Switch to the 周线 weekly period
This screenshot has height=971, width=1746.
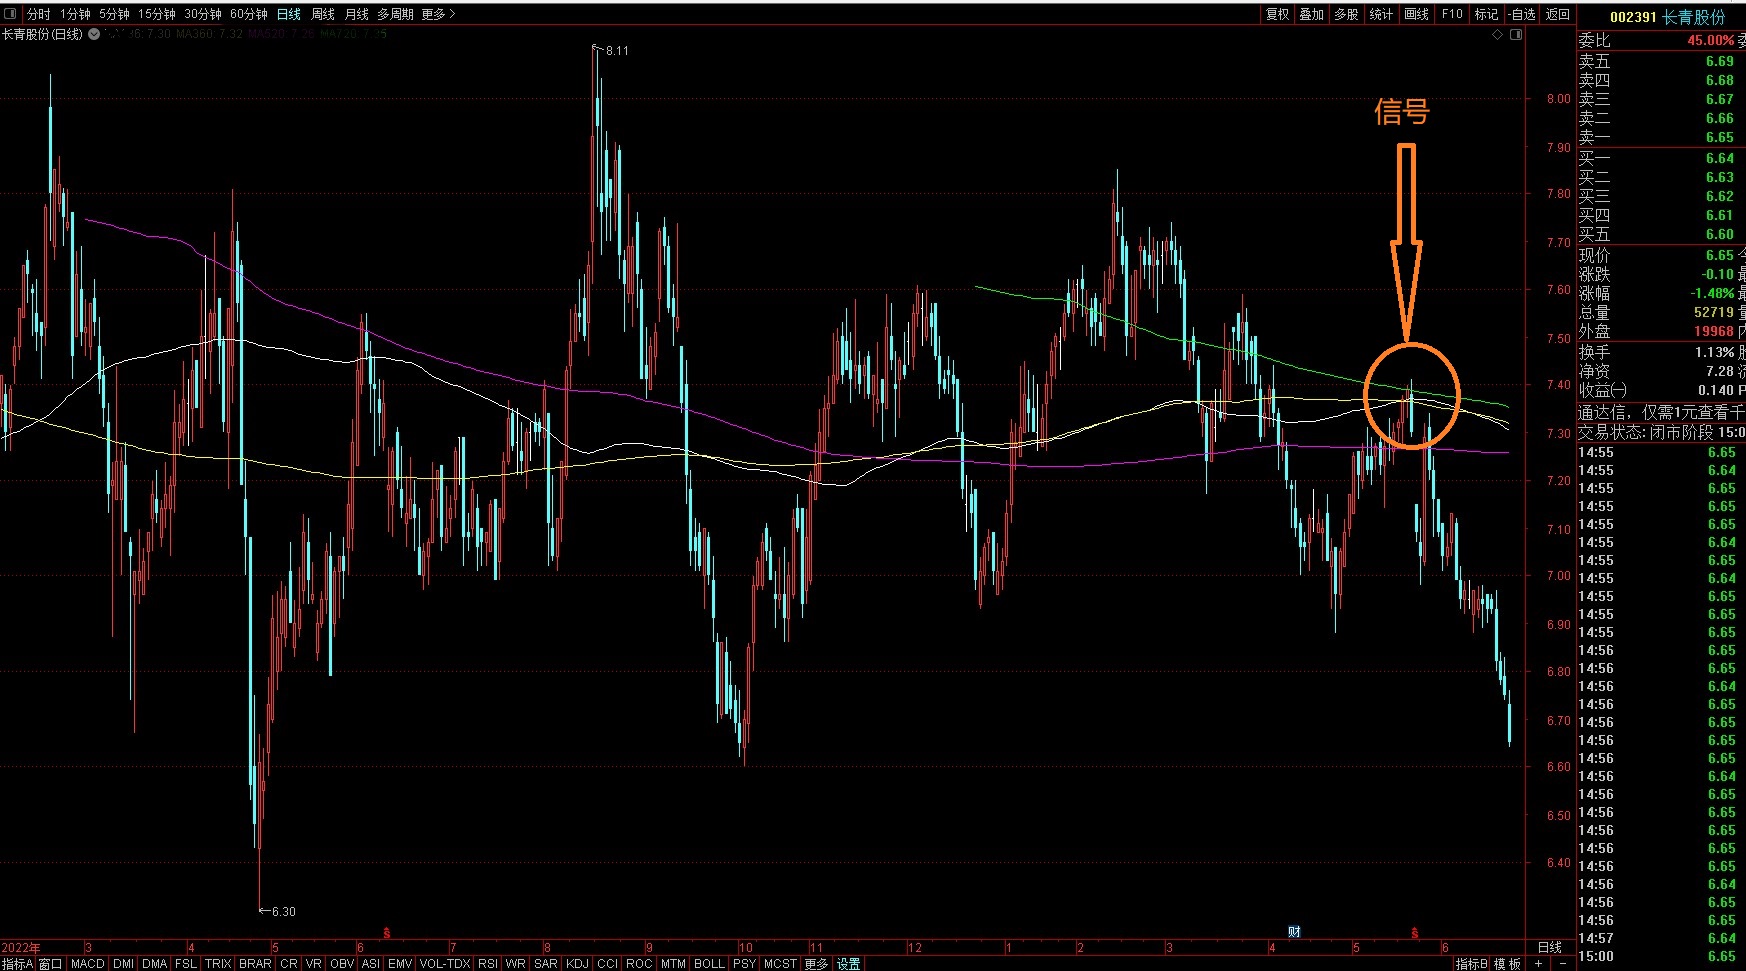[x=322, y=14]
